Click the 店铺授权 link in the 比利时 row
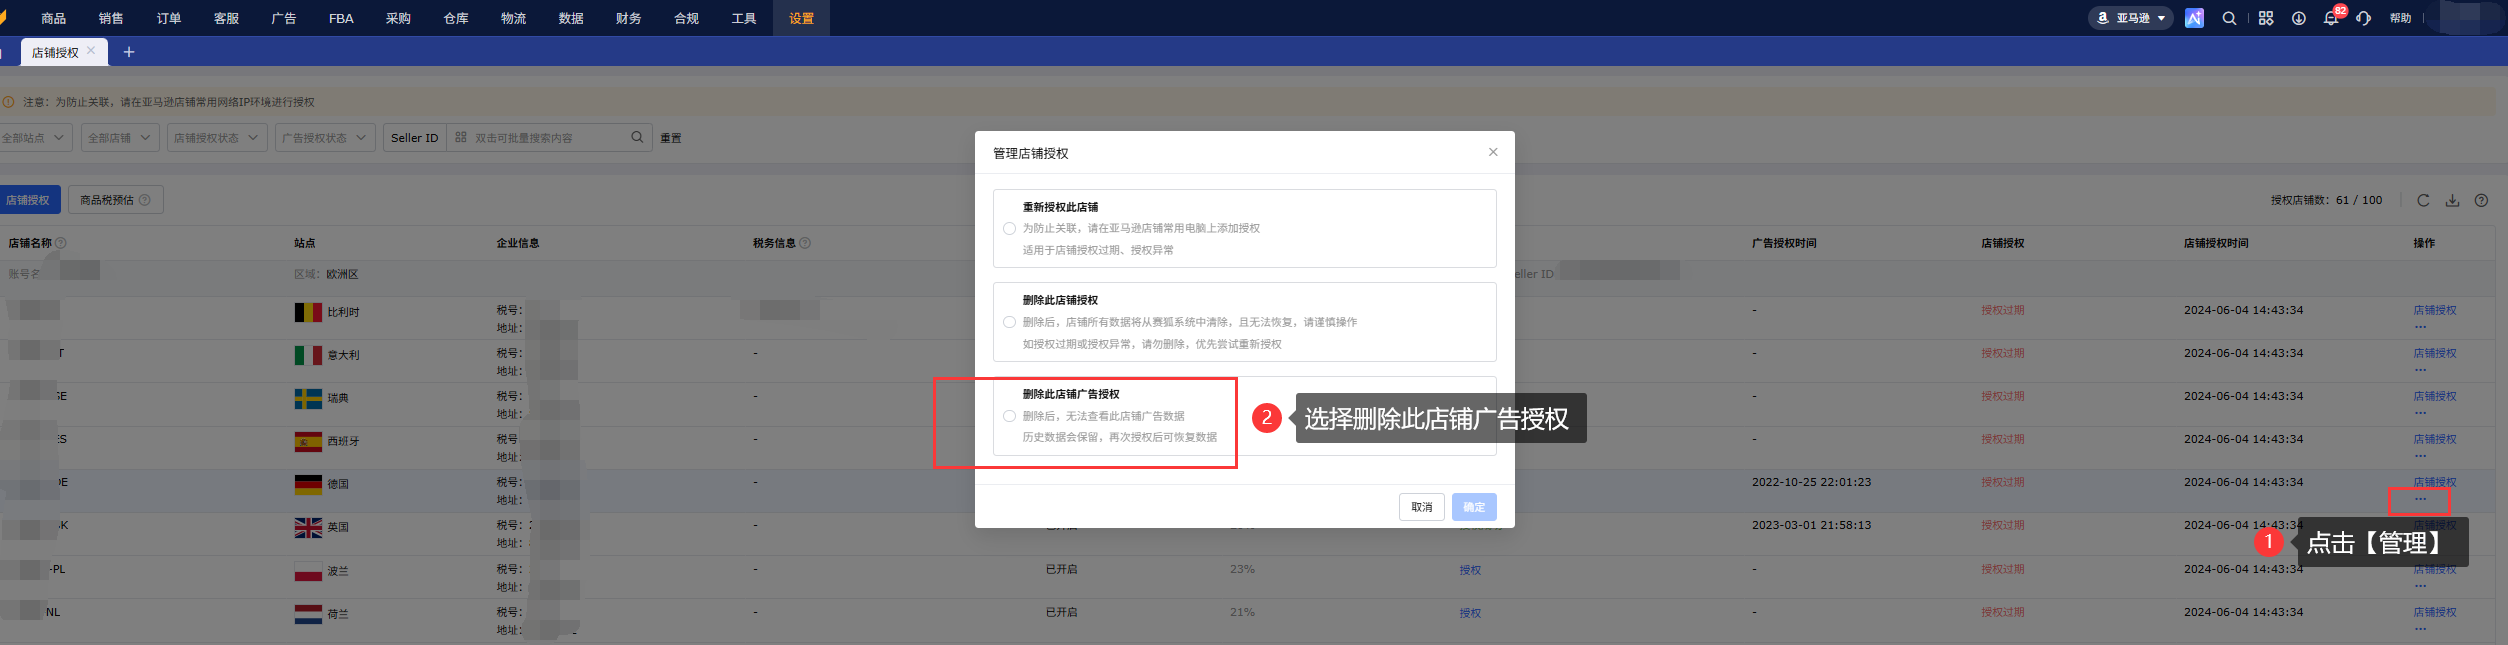The height and width of the screenshot is (645, 2508). click(x=2435, y=310)
